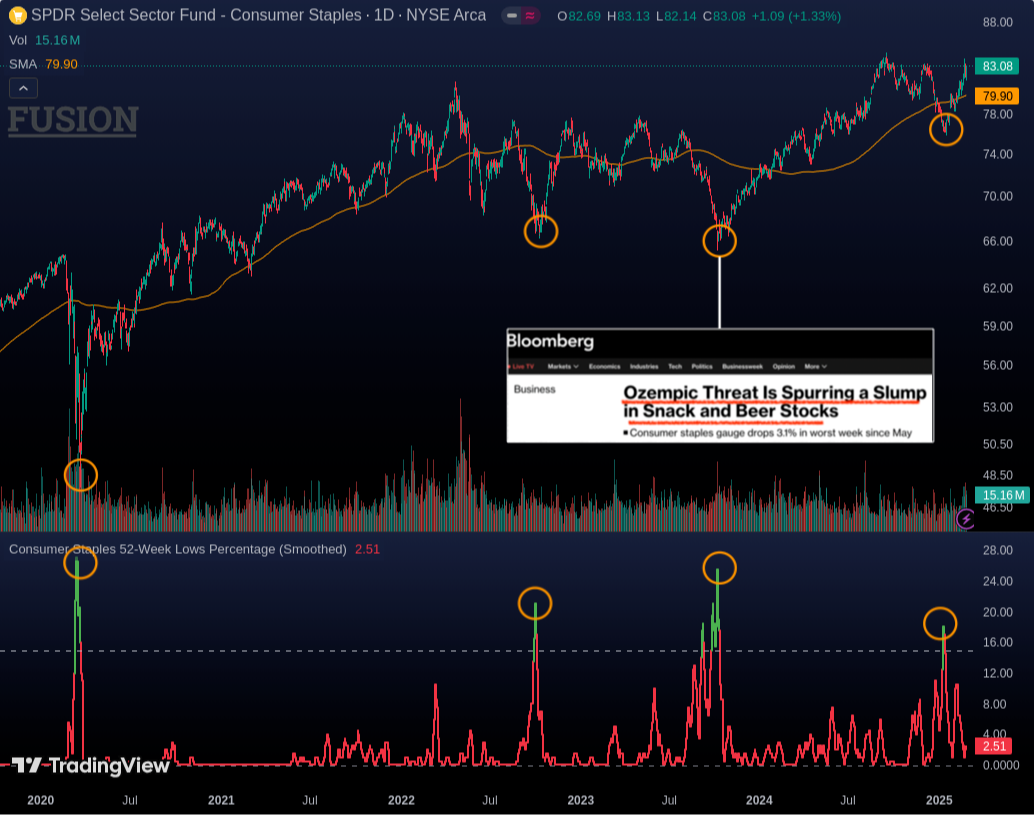Click Tech in the Bloomberg nav
The height and width of the screenshot is (815, 1034).
(675, 367)
